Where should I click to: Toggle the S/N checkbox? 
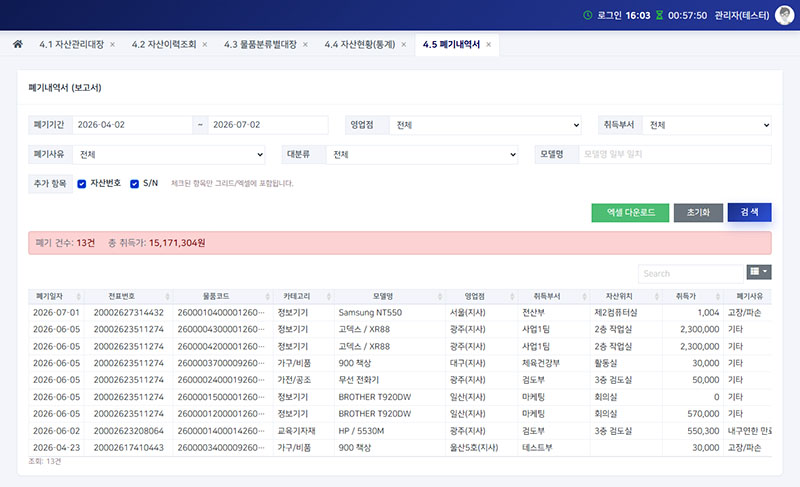(134, 184)
